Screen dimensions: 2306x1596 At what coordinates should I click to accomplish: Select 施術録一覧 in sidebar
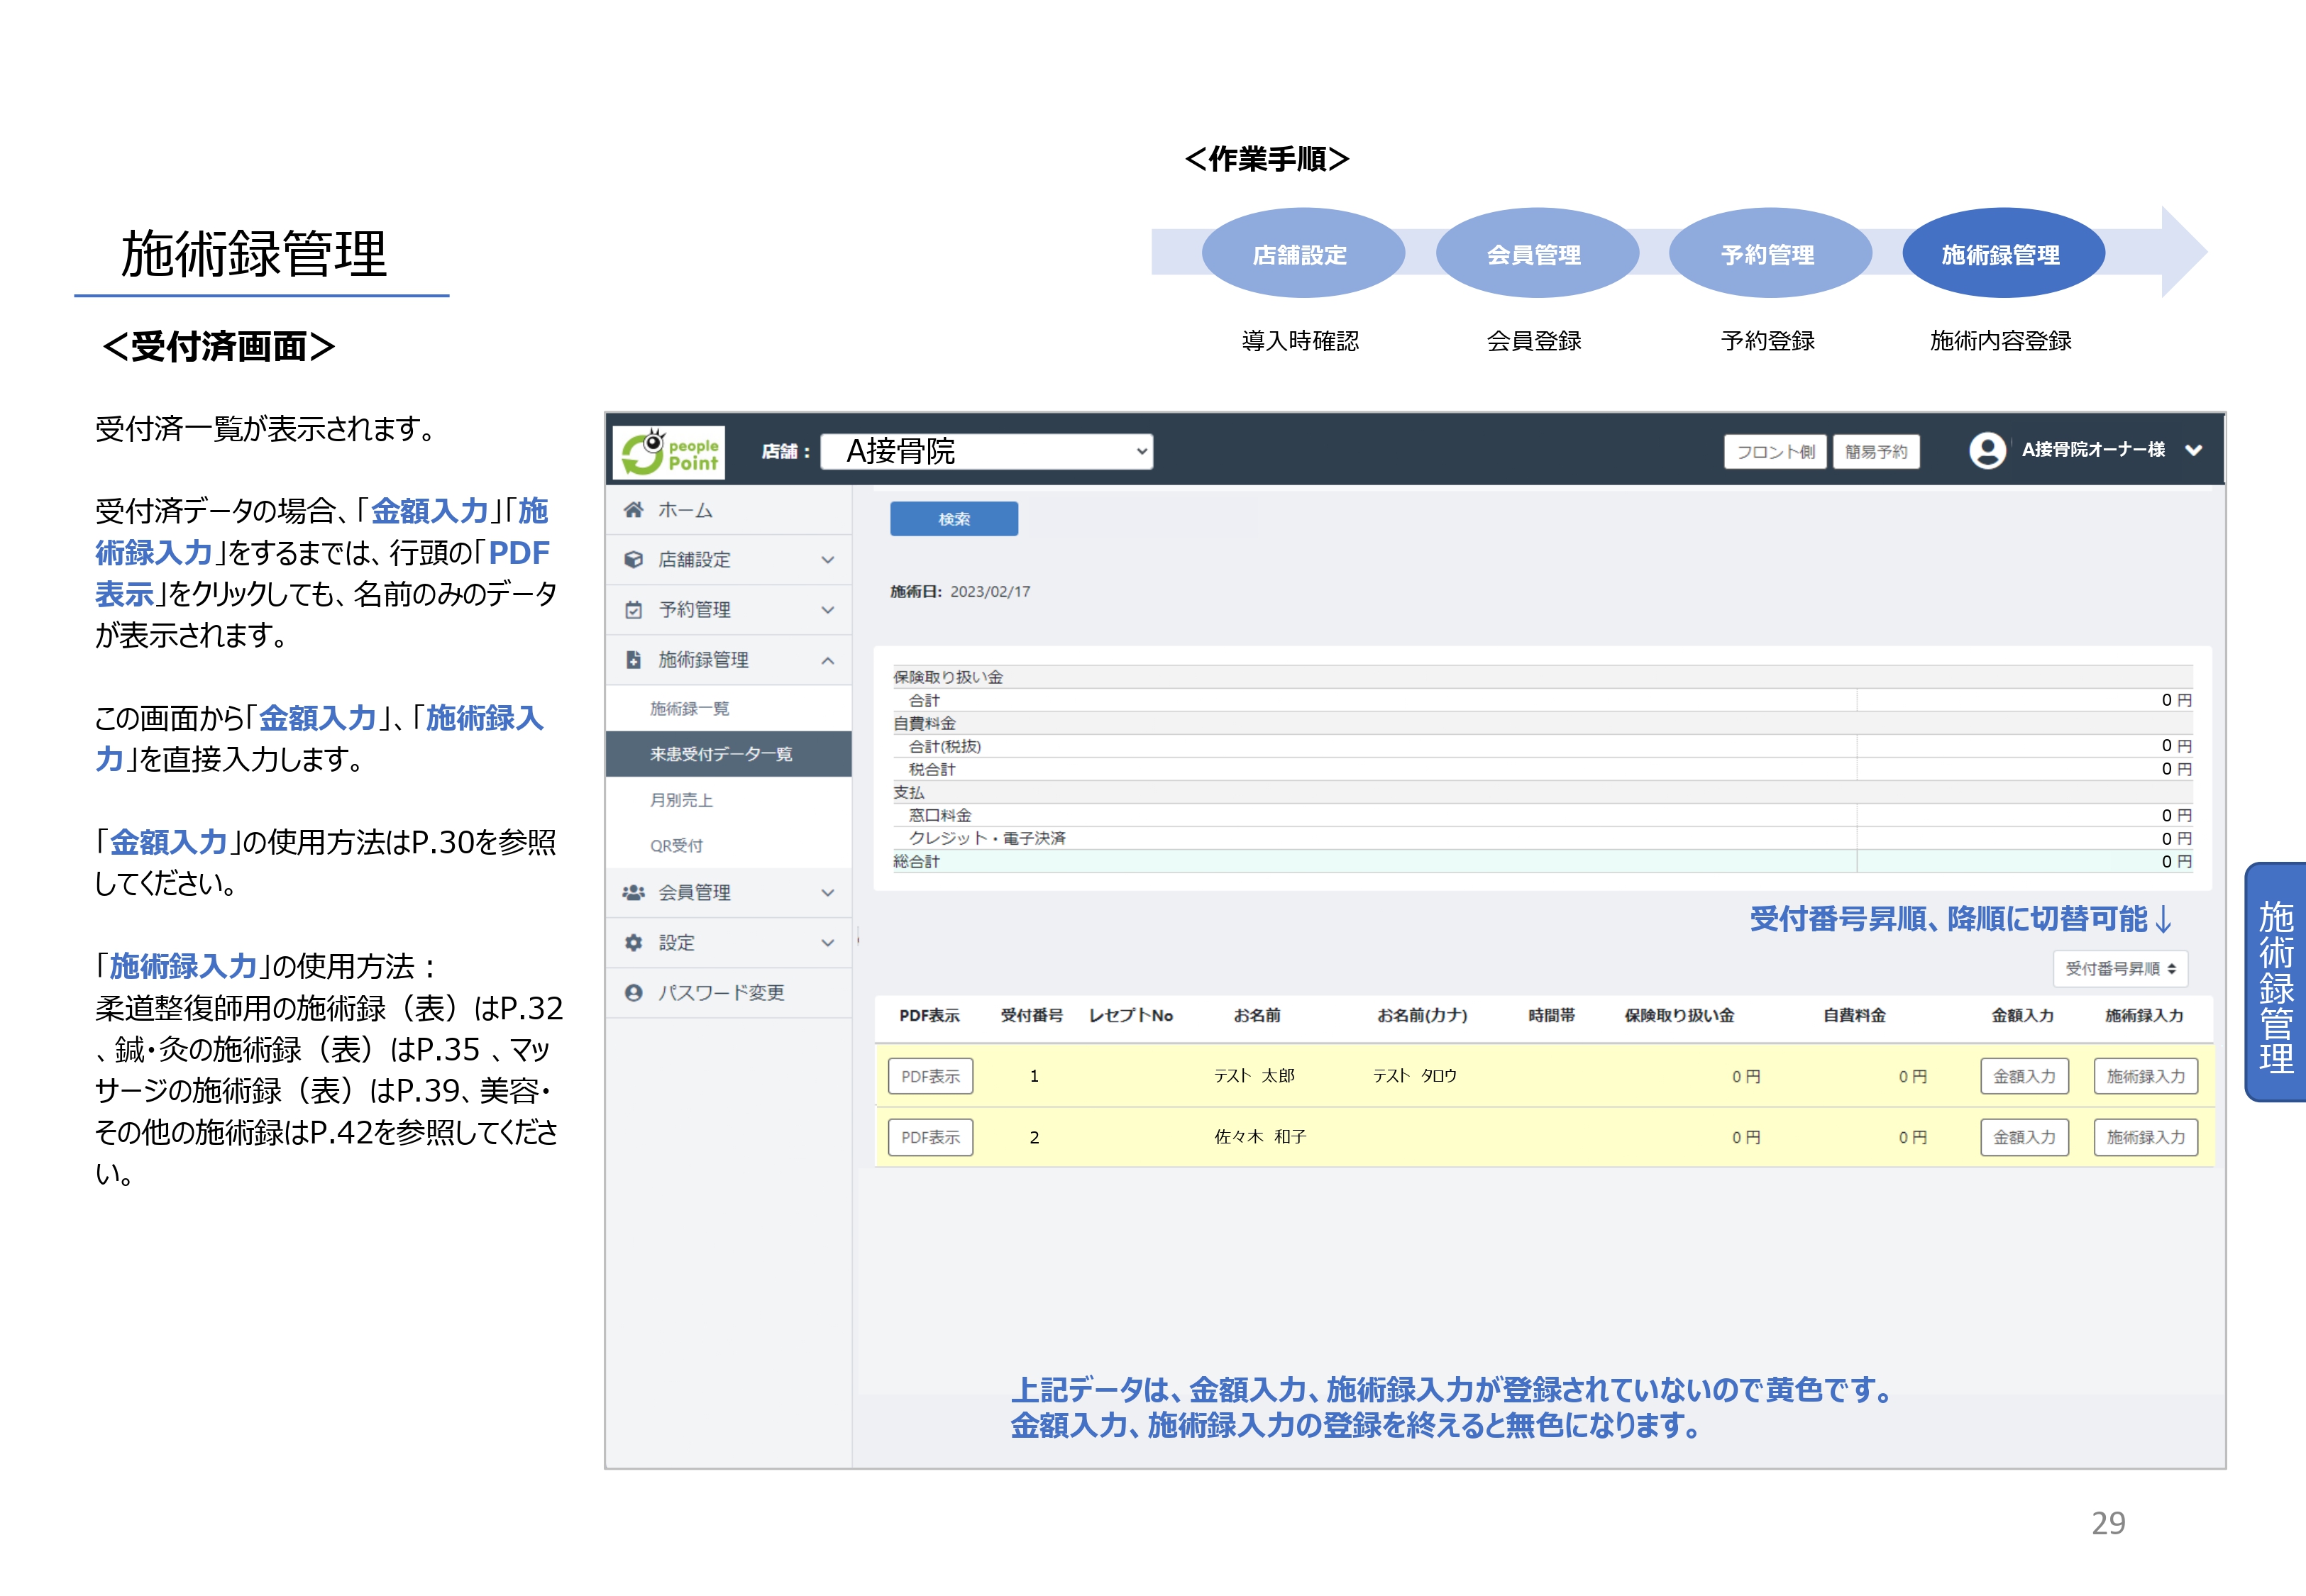tap(689, 708)
